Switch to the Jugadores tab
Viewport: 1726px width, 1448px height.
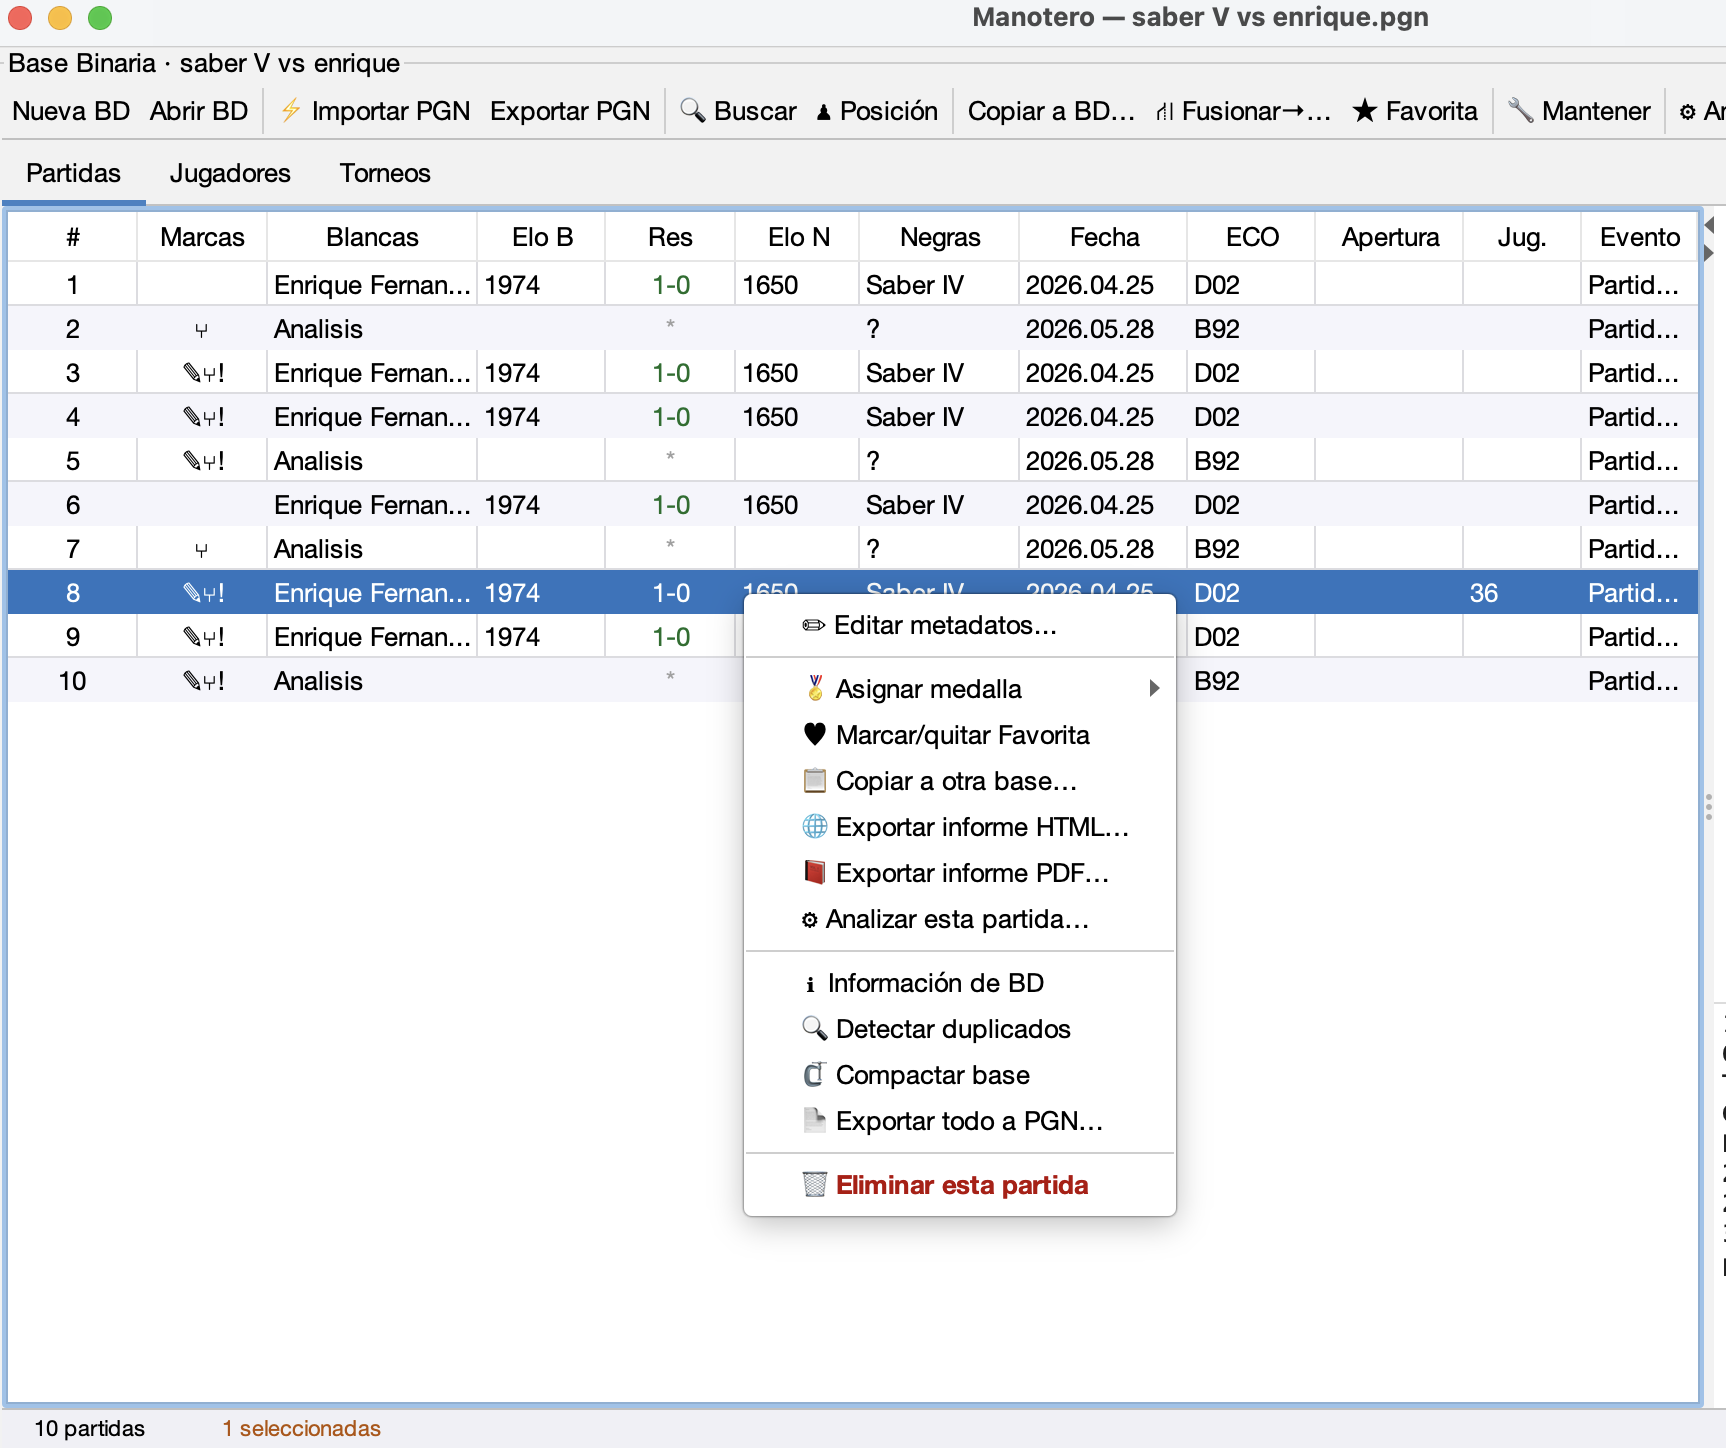coord(230,173)
